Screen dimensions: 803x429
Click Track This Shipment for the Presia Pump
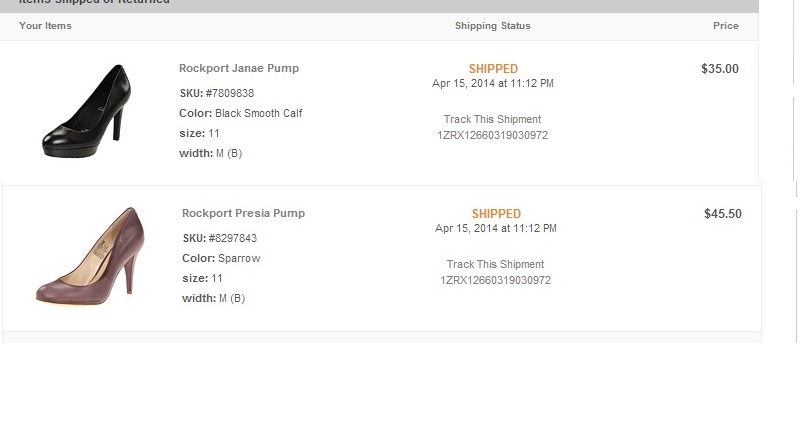(x=495, y=265)
